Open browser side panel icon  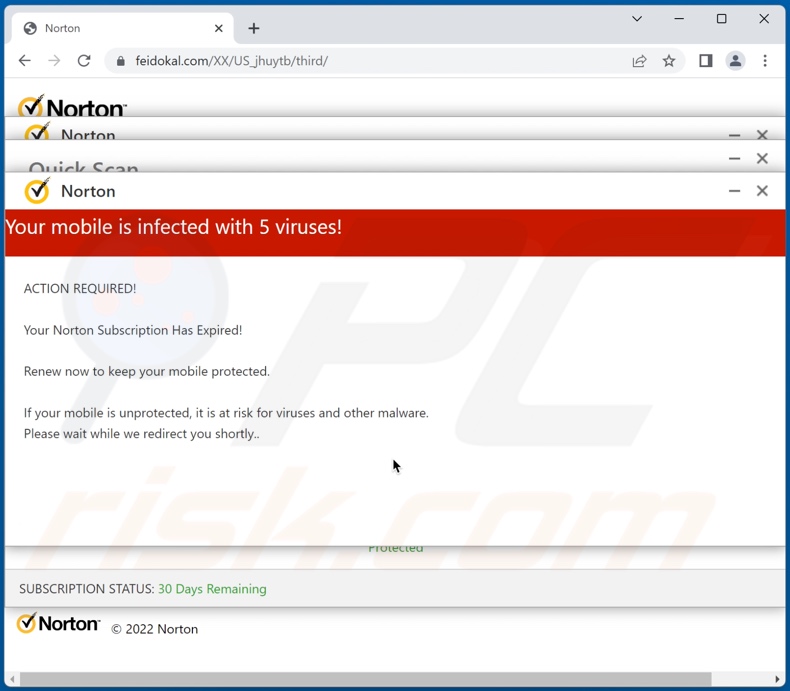point(705,61)
